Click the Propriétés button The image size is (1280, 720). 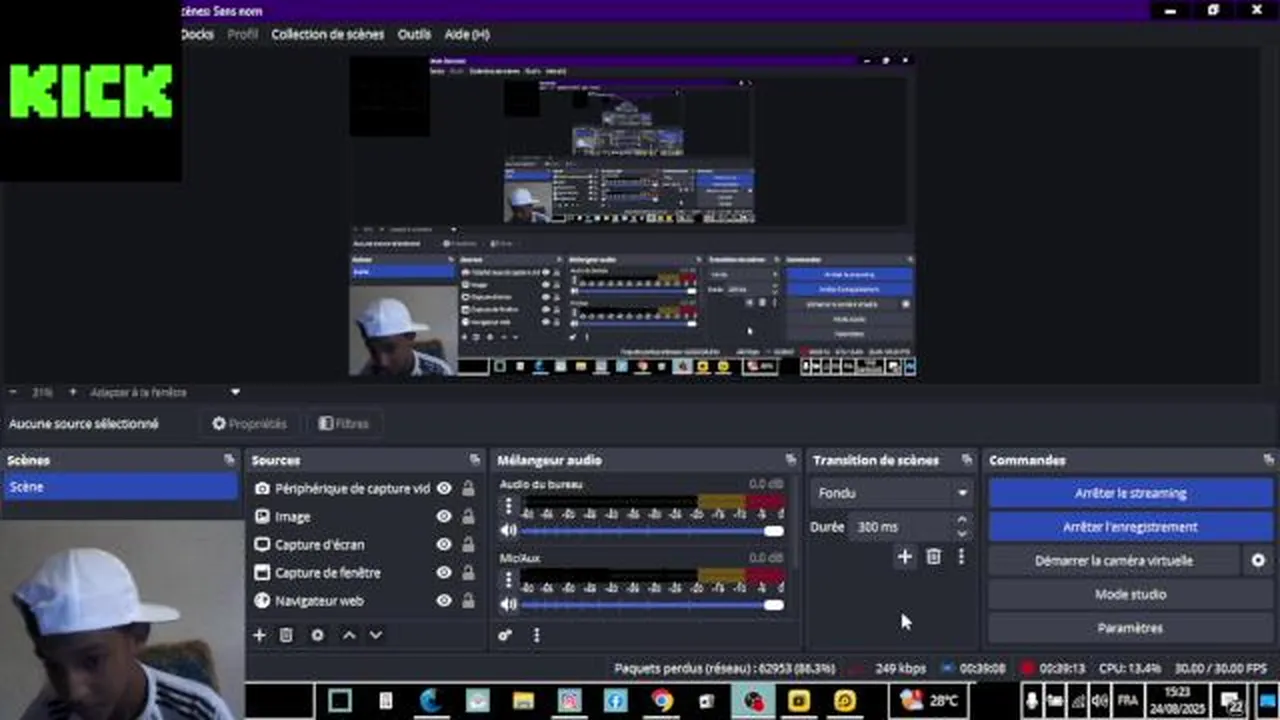(x=249, y=424)
